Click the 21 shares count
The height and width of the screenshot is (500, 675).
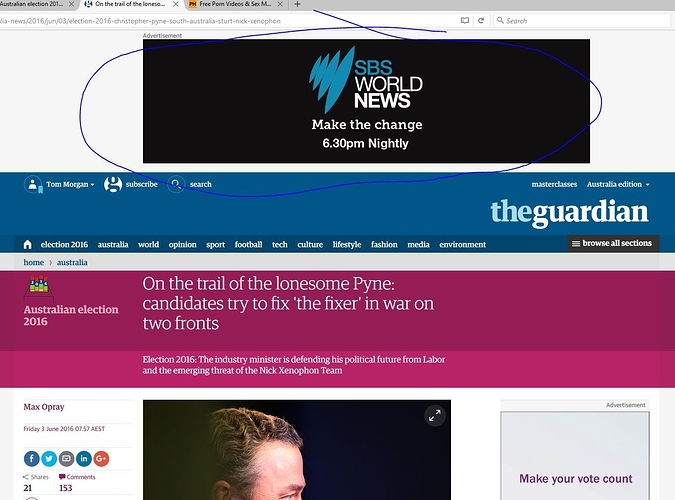click(x=28, y=488)
